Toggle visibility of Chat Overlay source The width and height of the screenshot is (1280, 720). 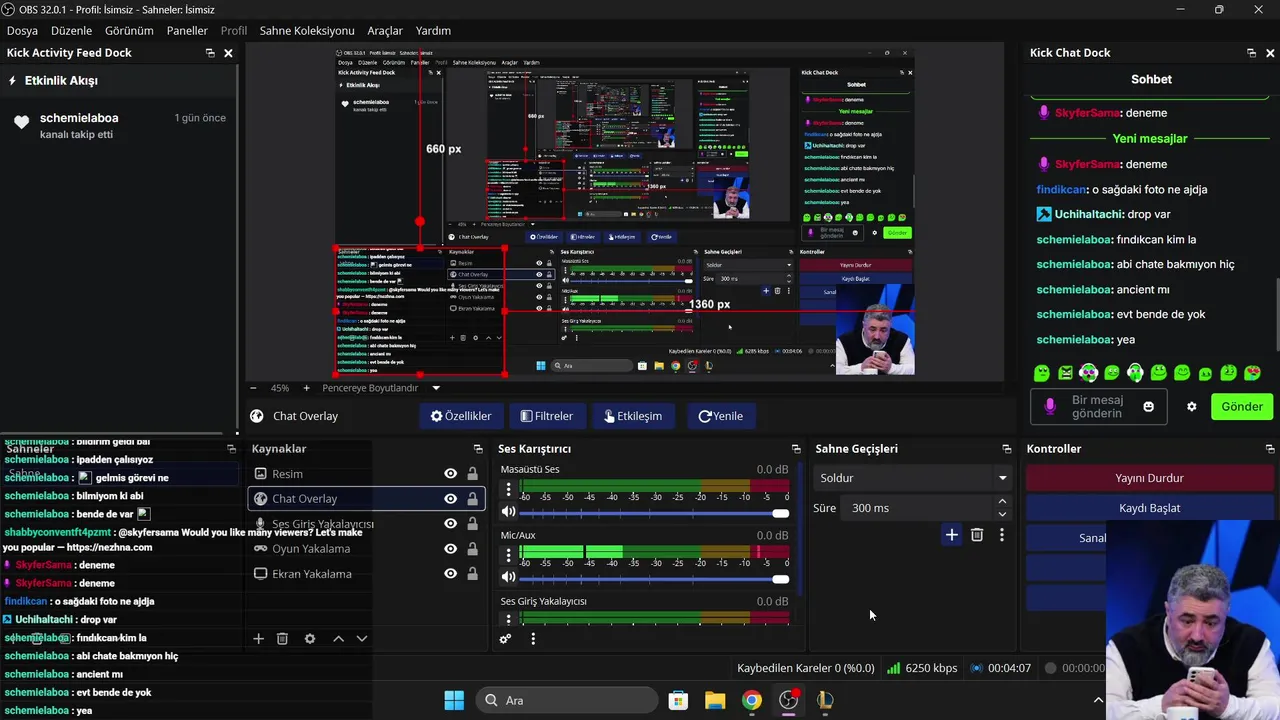(450, 499)
